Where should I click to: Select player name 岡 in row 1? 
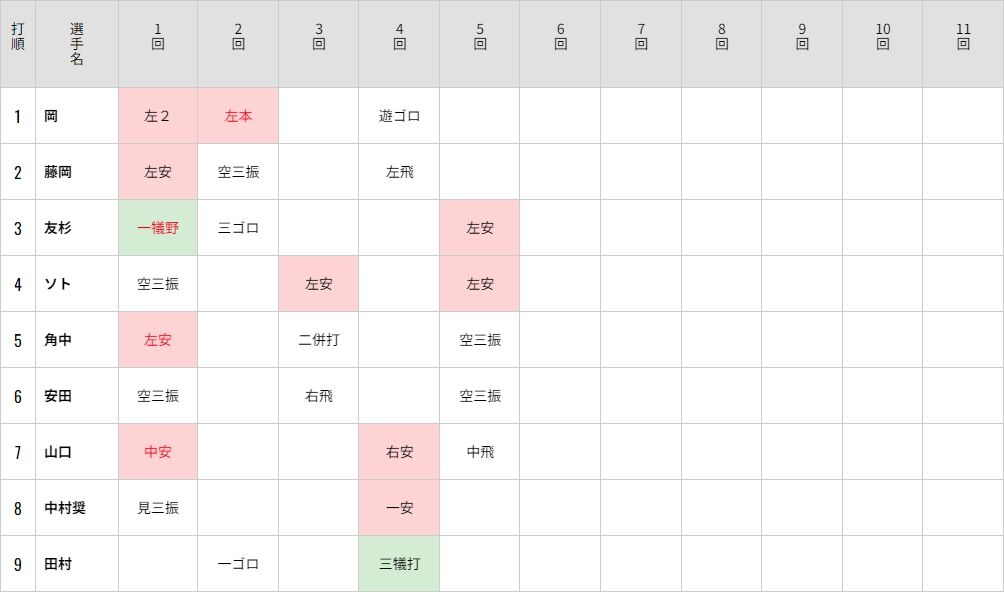[51, 116]
